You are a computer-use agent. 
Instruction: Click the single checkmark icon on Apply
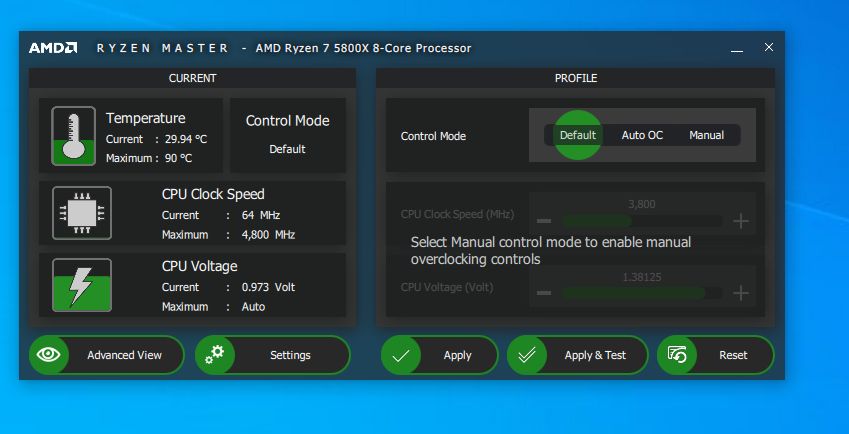pos(401,356)
